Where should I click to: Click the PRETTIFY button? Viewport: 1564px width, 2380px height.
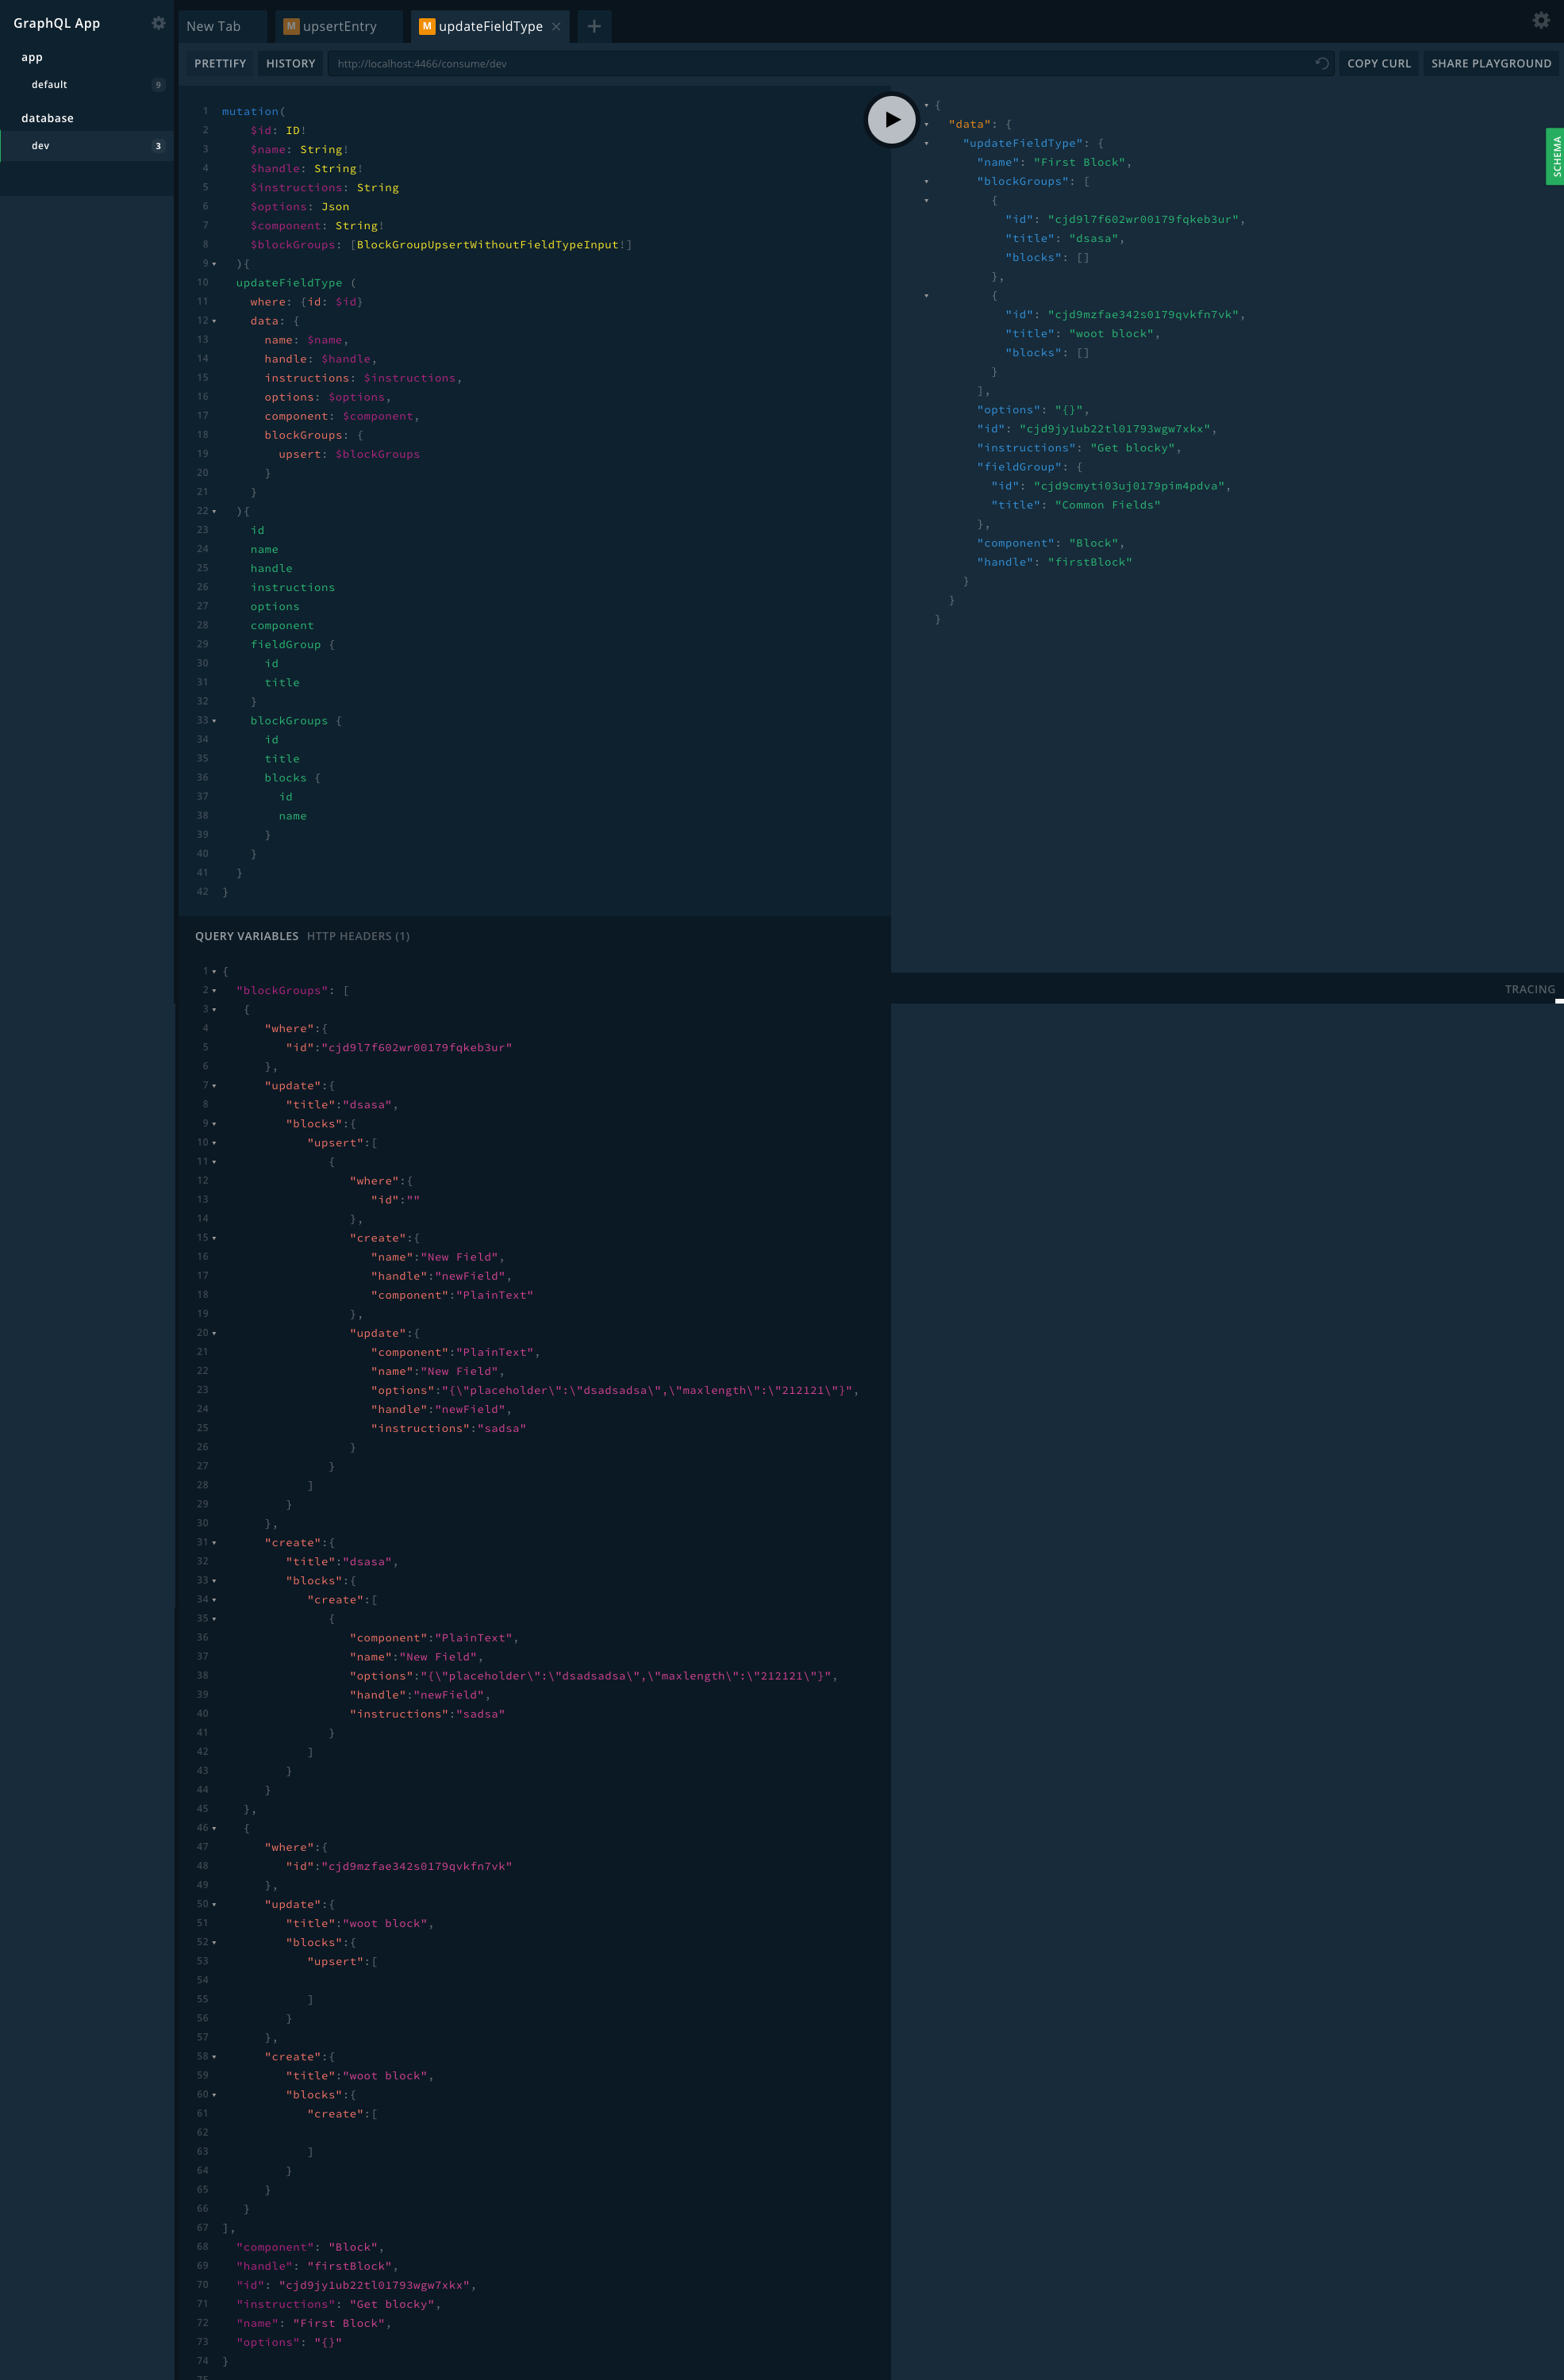click(220, 63)
